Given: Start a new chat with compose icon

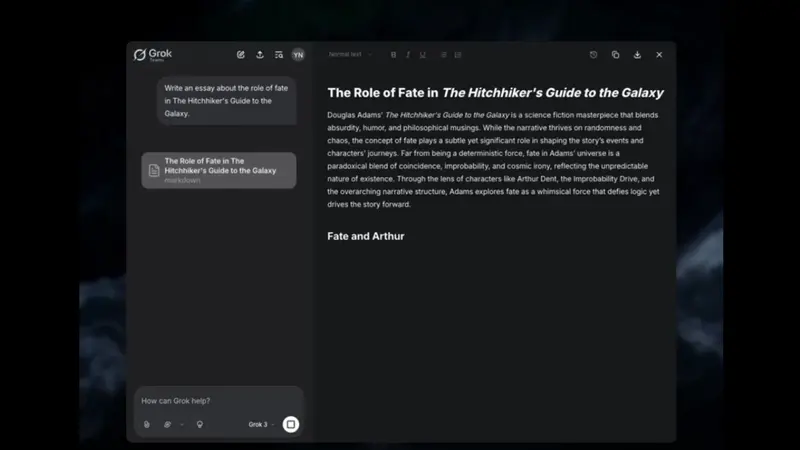Looking at the screenshot, I should [241, 55].
